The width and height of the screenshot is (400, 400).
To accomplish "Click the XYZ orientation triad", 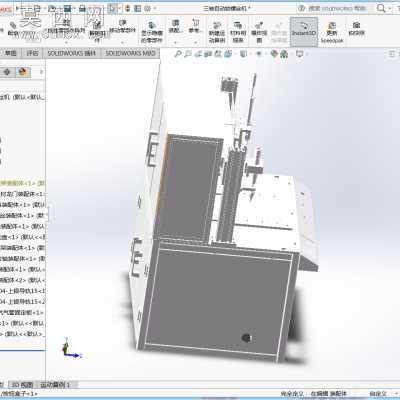I will [x=71, y=348].
